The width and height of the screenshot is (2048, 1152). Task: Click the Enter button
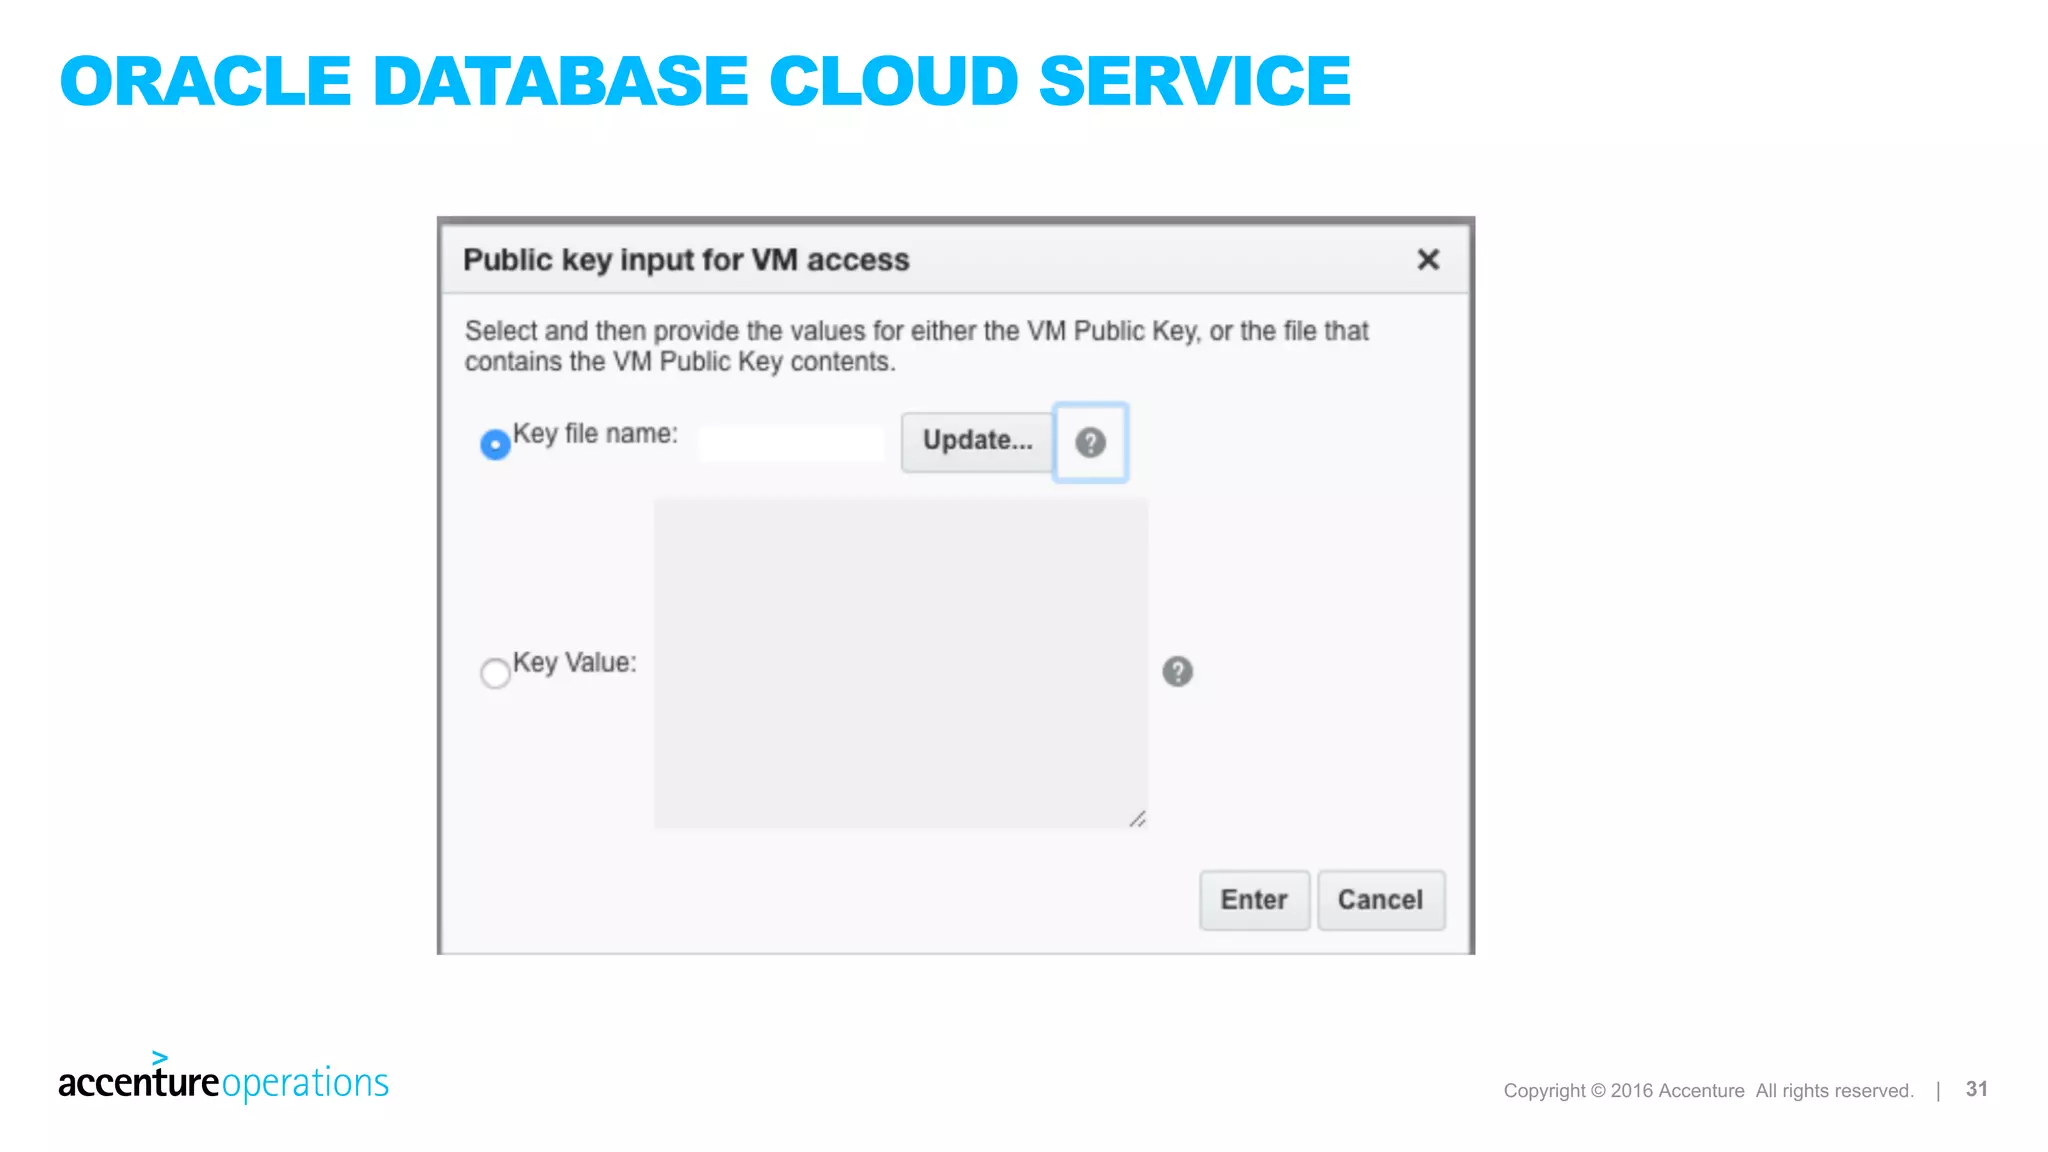click(x=1254, y=900)
